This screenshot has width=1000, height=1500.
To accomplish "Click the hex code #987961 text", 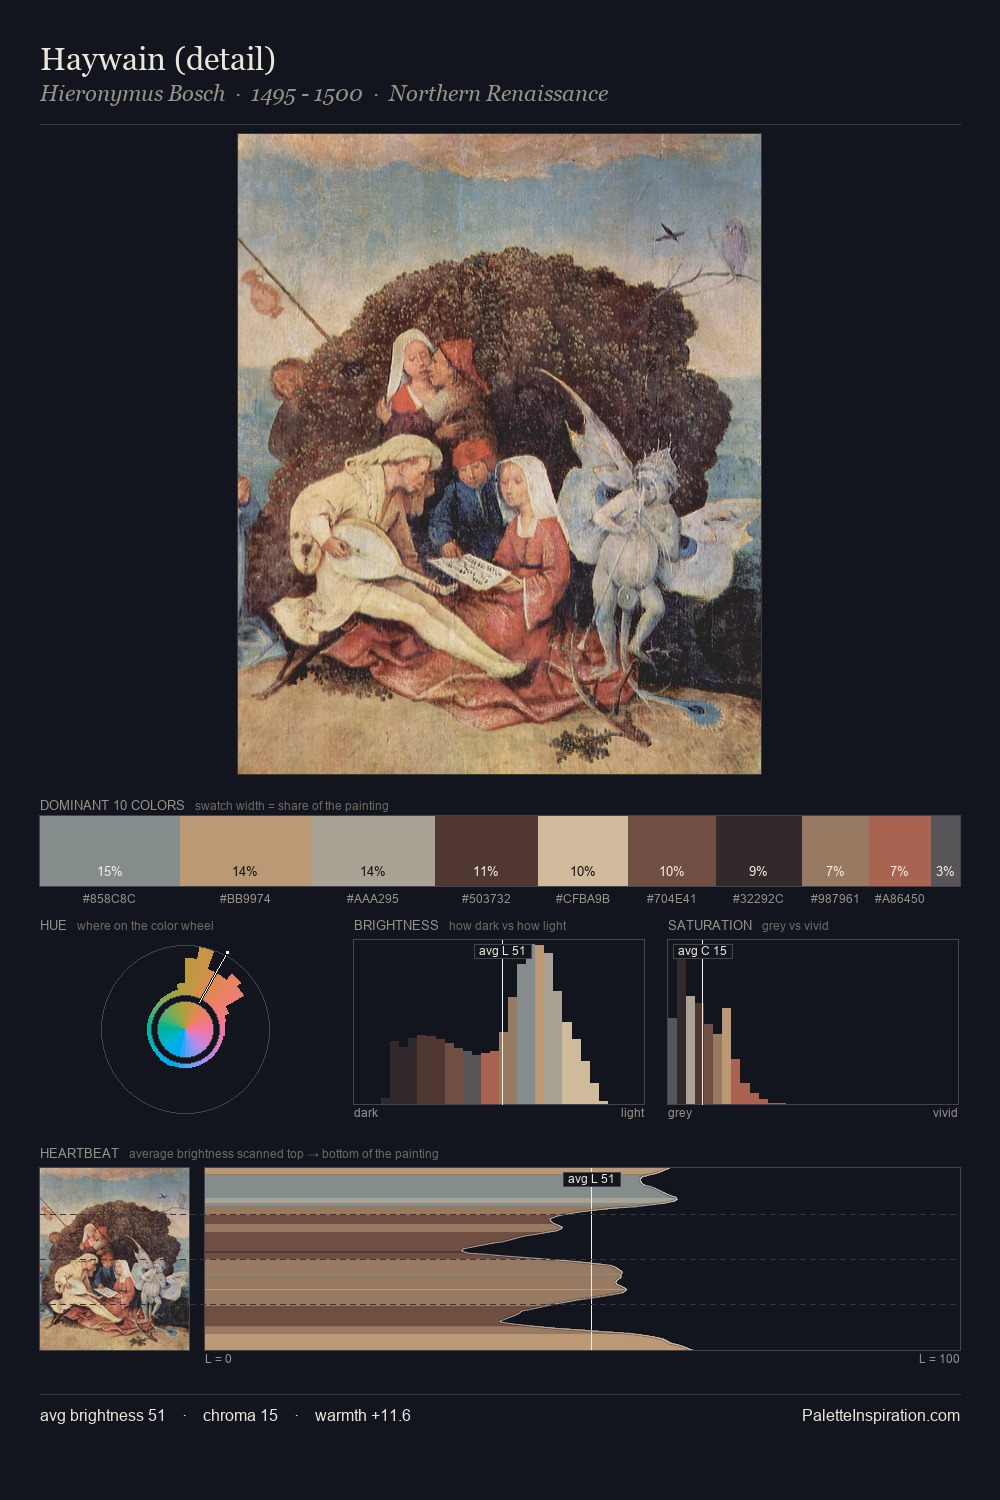I will [x=835, y=899].
